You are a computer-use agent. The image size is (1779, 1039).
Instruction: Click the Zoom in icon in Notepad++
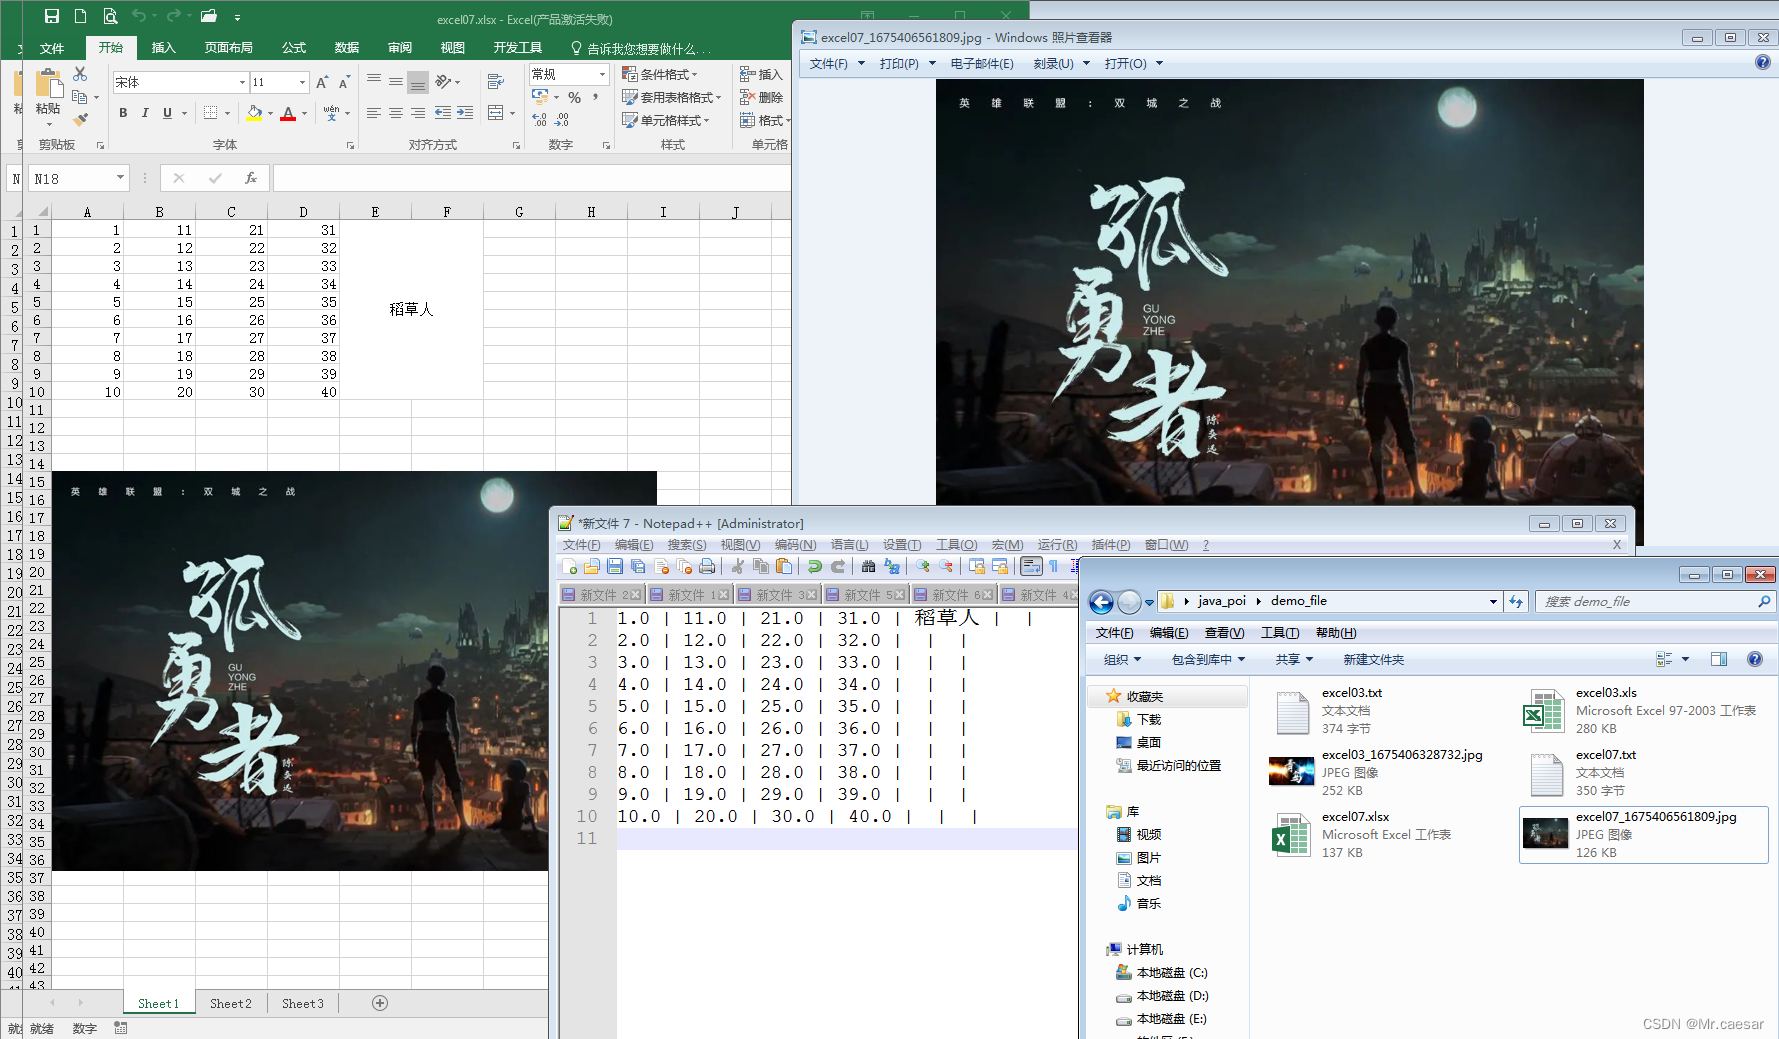[923, 567]
